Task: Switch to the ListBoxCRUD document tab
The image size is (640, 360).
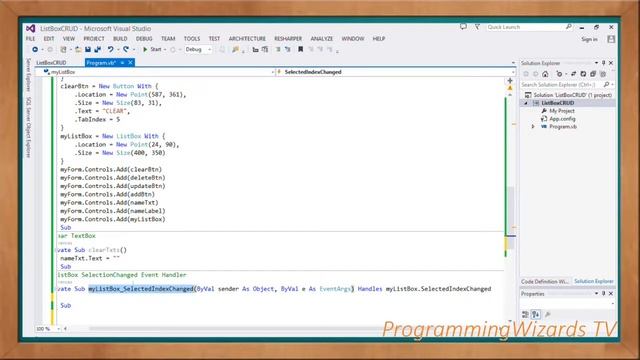Action: 51,63
